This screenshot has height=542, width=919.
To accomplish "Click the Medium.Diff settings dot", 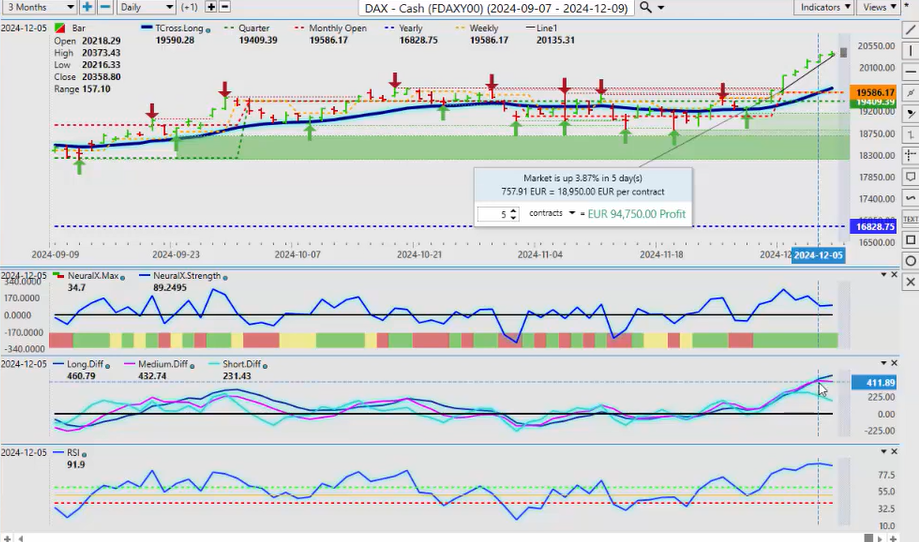I will click(x=192, y=366).
